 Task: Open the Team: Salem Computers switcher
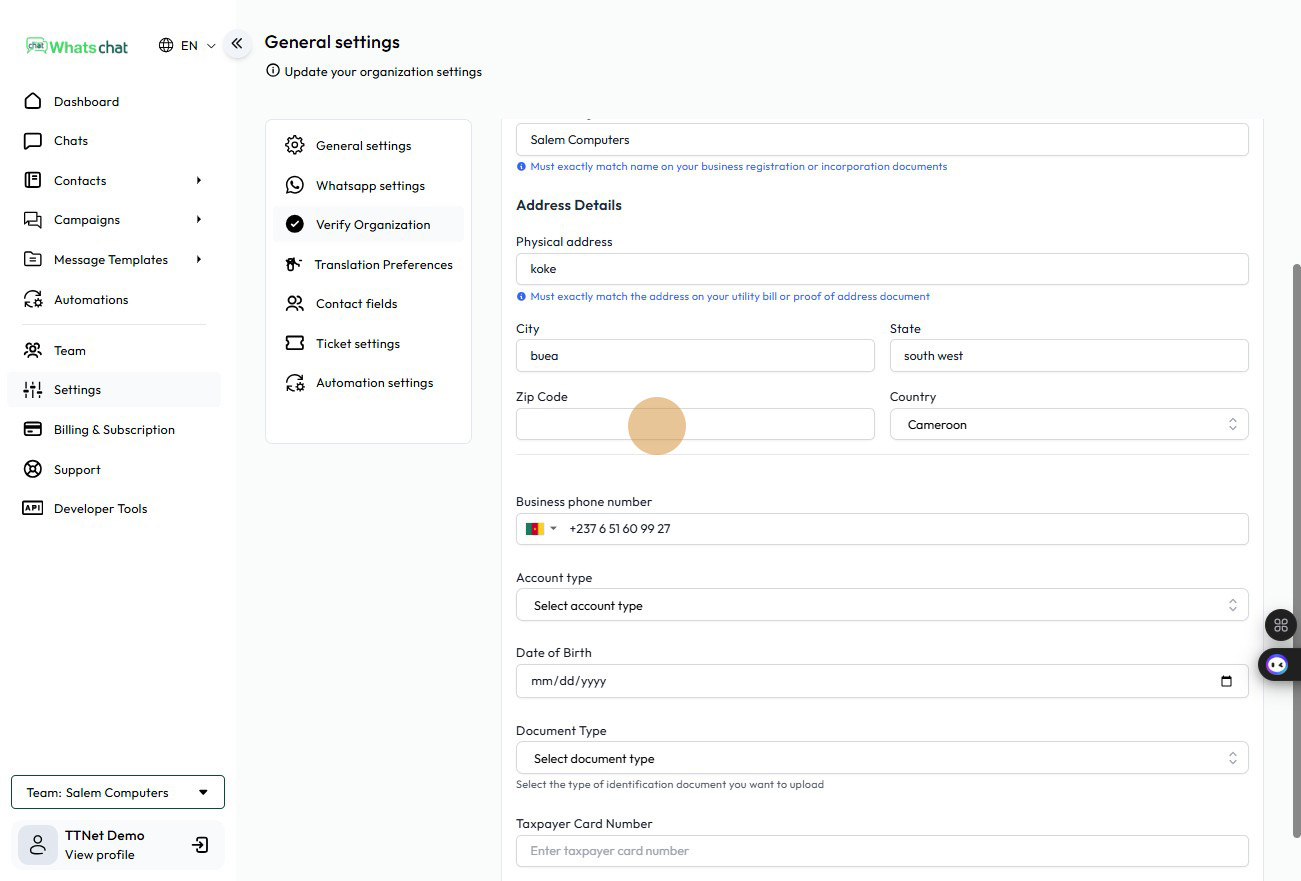click(118, 792)
